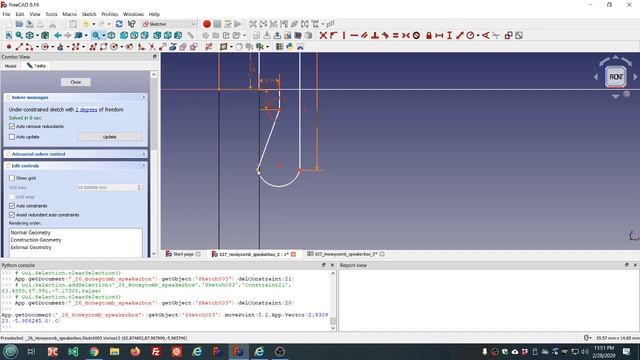This screenshot has width=640, height=360.
Task: Toggle Auto update checkbox
Action: 12,137
